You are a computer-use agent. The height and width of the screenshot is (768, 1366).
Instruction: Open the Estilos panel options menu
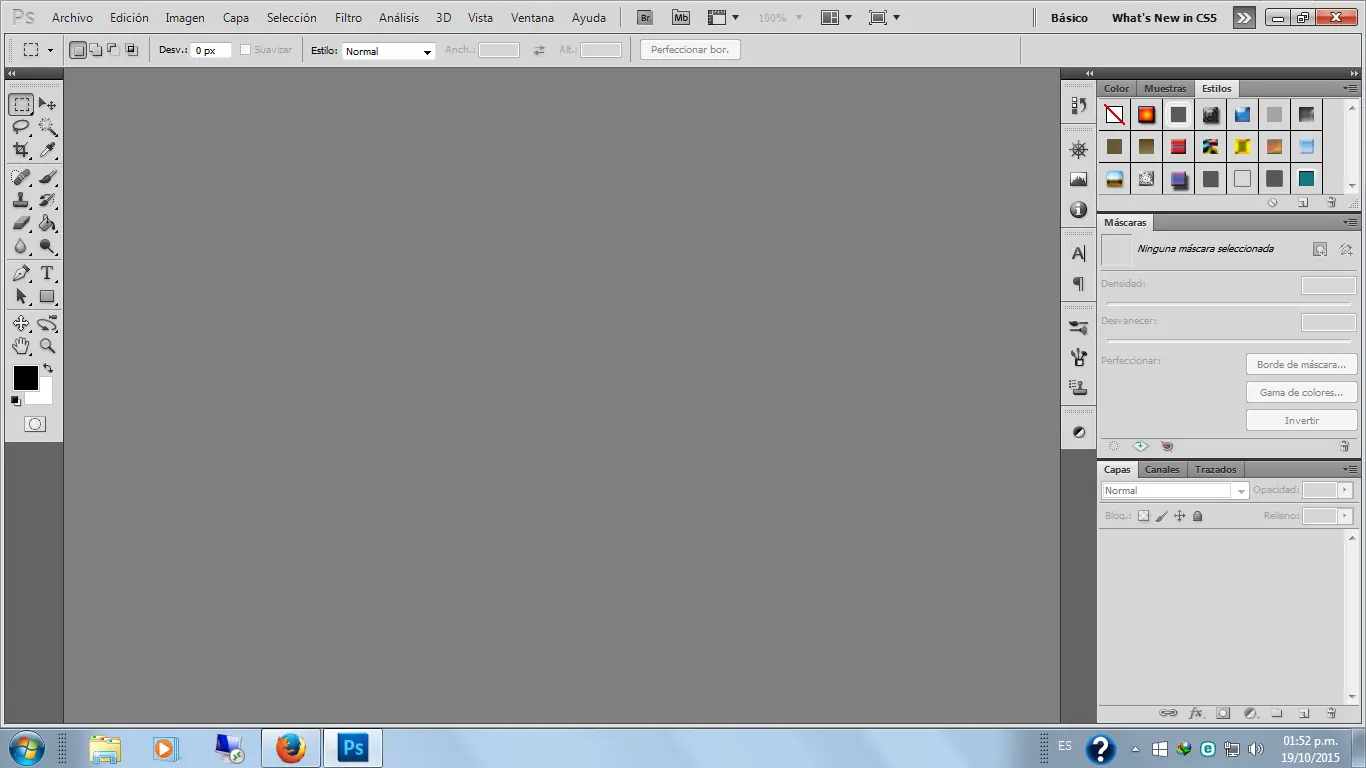click(x=1350, y=88)
